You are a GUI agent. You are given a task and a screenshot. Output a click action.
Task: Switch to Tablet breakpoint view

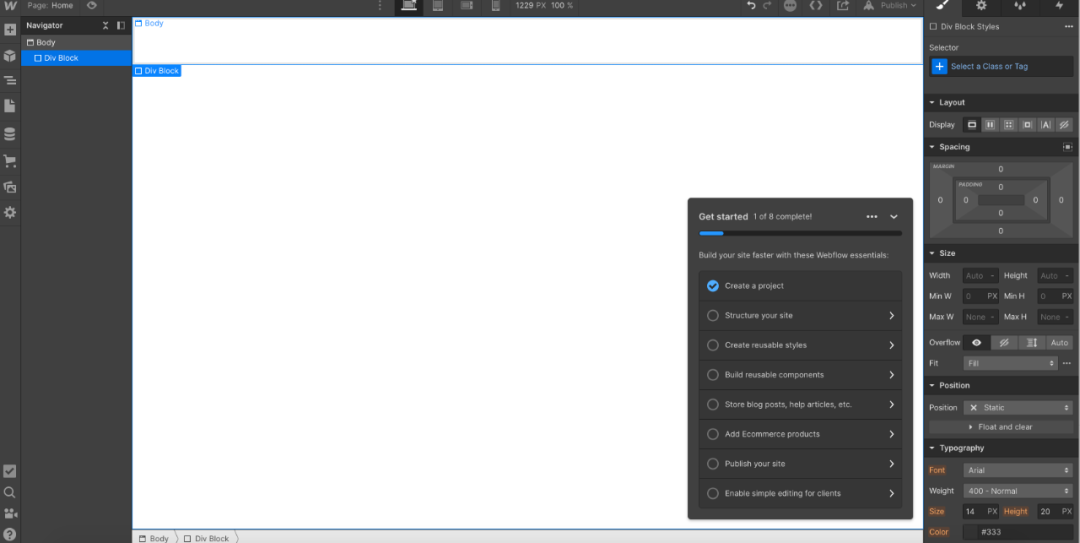437,6
